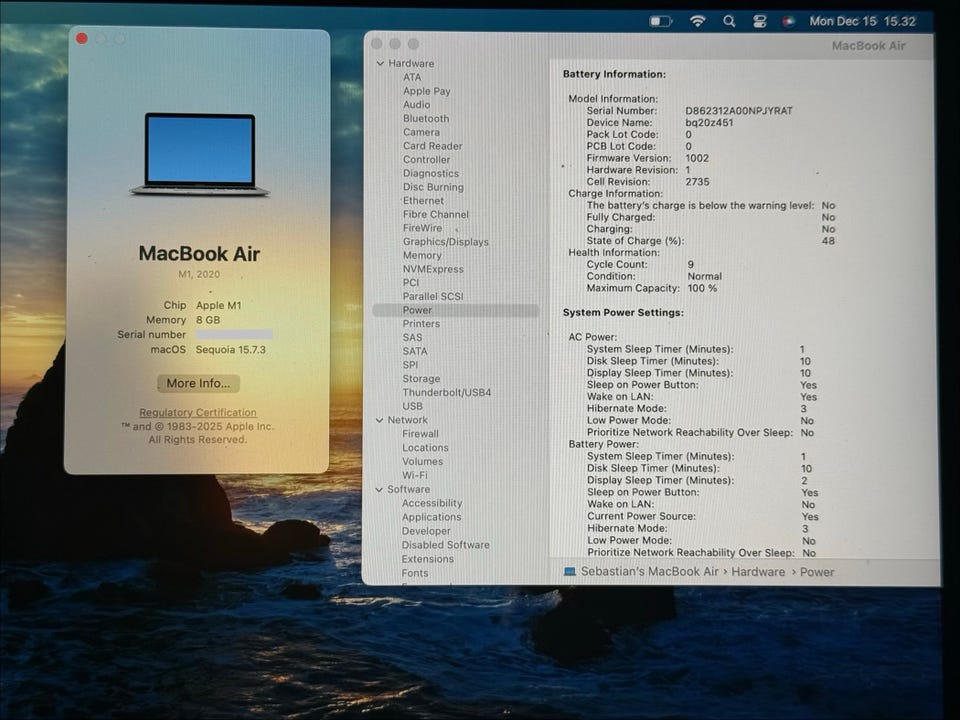Select Disc Burning in sidebar
Viewport: 960px width, 720px height.
[433, 187]
